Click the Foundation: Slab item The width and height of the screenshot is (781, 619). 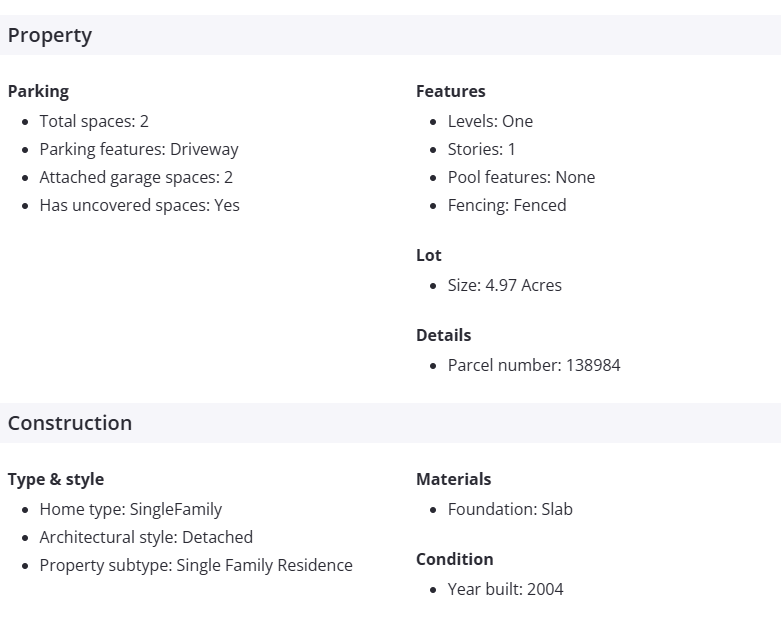tap(510, 509)
